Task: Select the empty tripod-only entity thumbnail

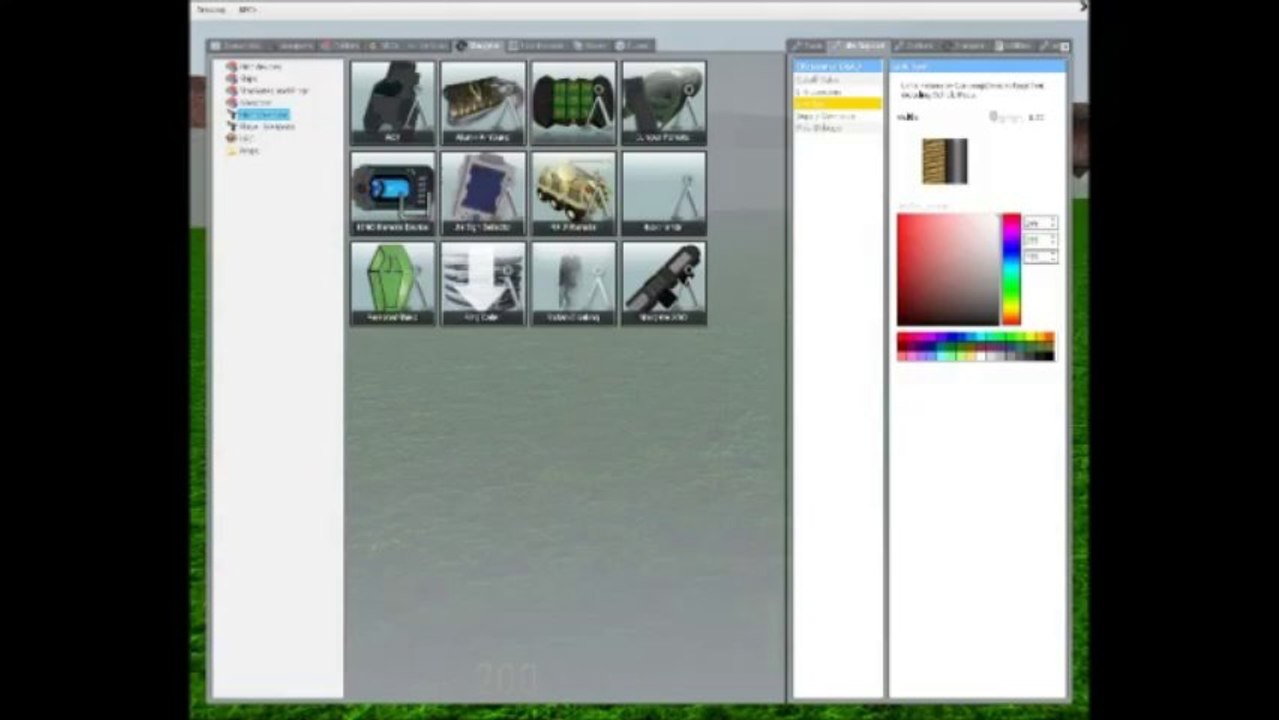Action: click(x=664, y=193)
